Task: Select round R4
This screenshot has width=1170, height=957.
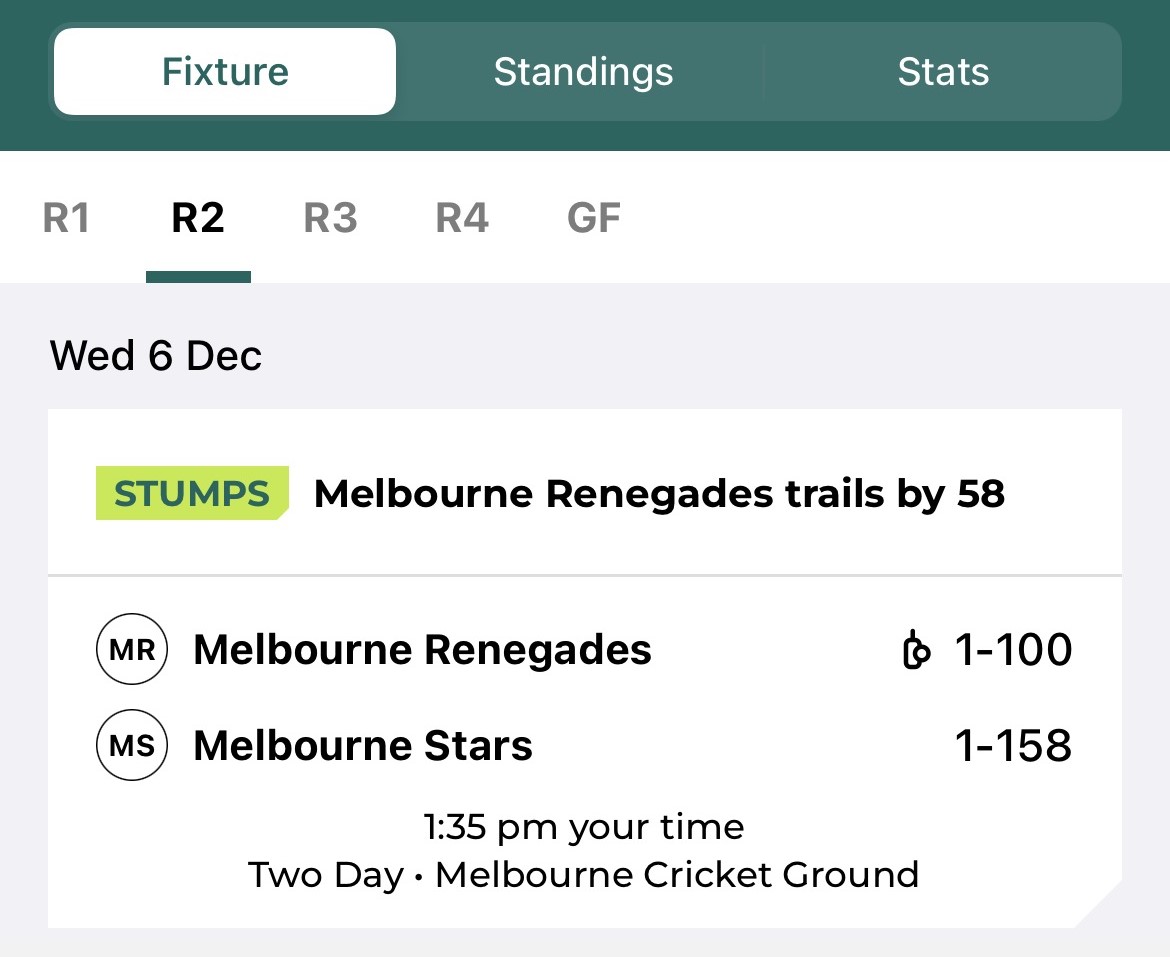Action: [x=462, y=217]
